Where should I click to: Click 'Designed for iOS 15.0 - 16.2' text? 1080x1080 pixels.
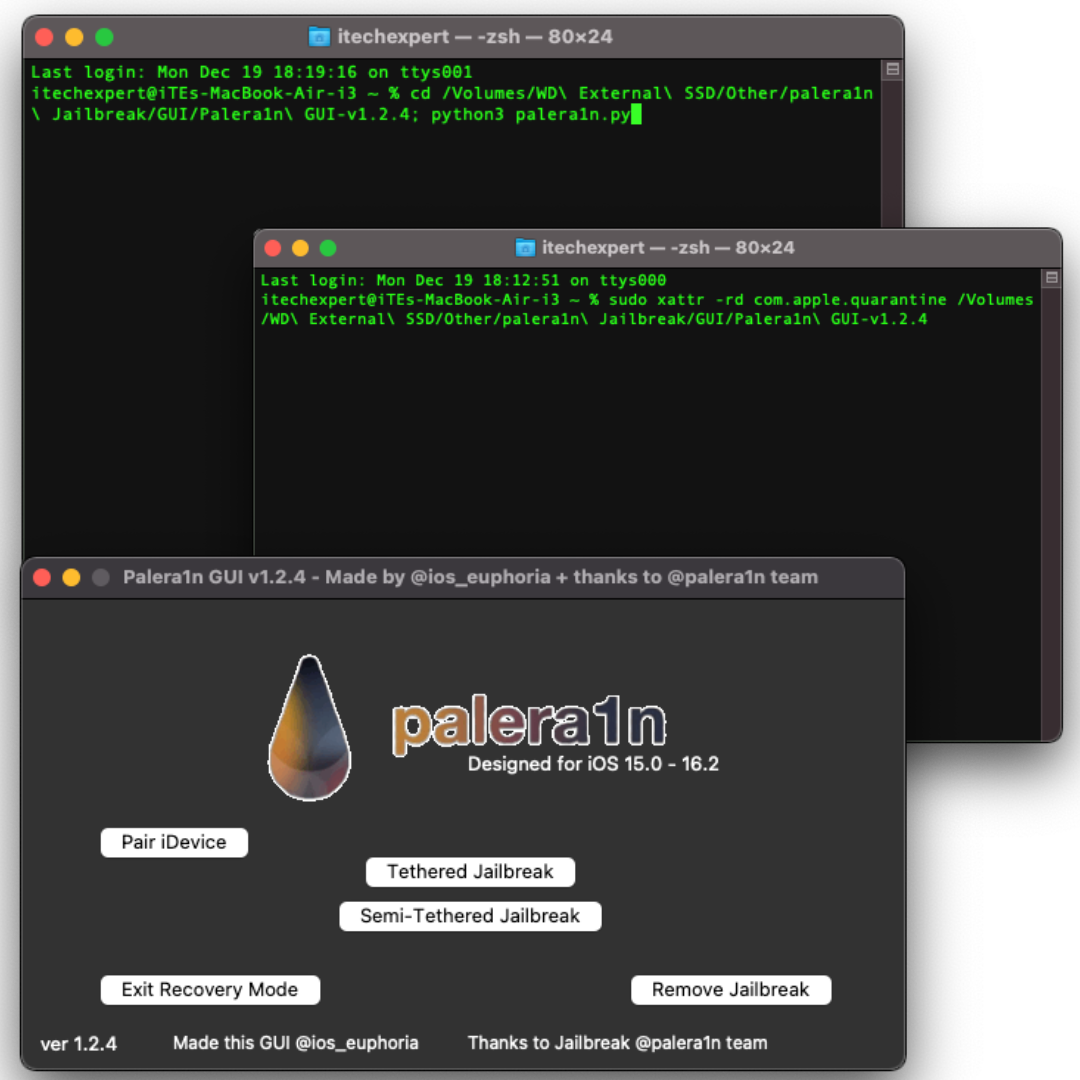[593, 764]
